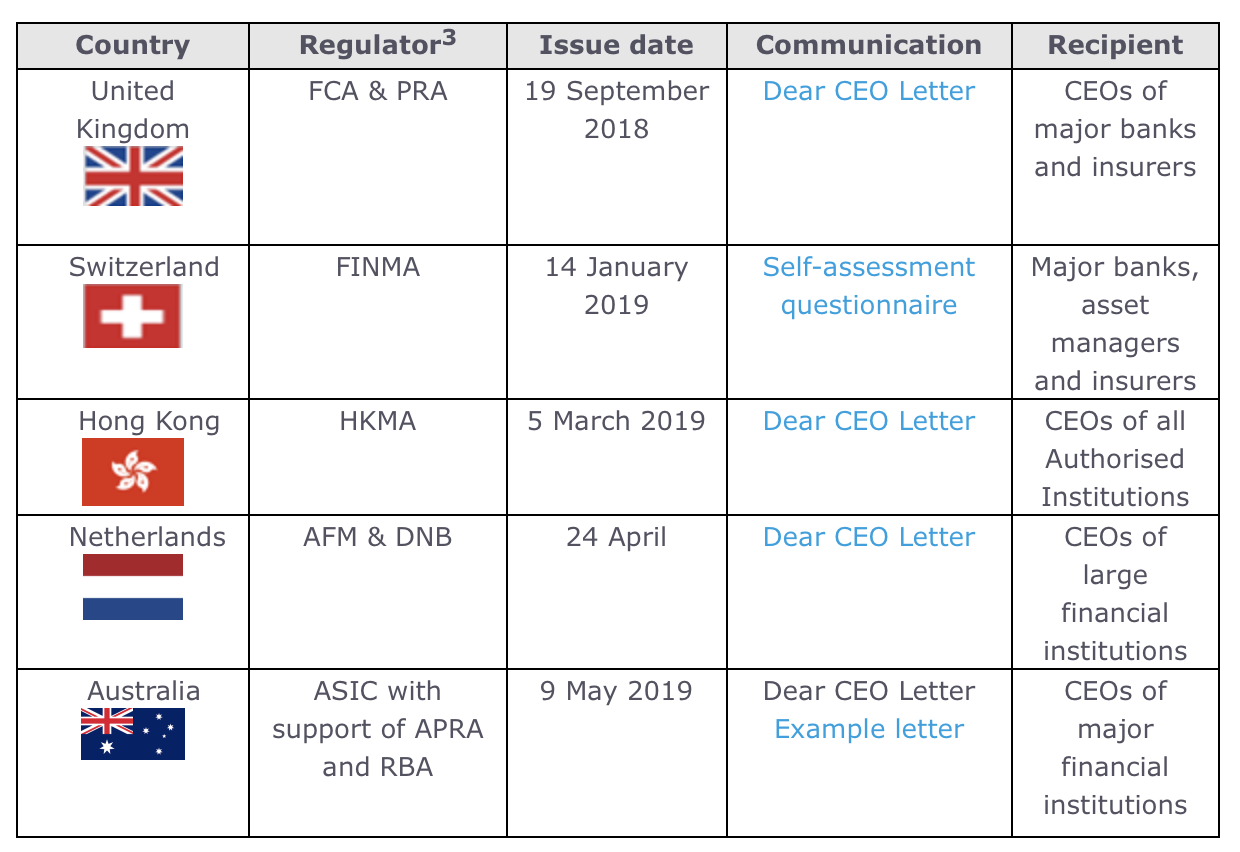Click the Switzerland flag icon
1240x852 pixels.
[x=132, y=316]
